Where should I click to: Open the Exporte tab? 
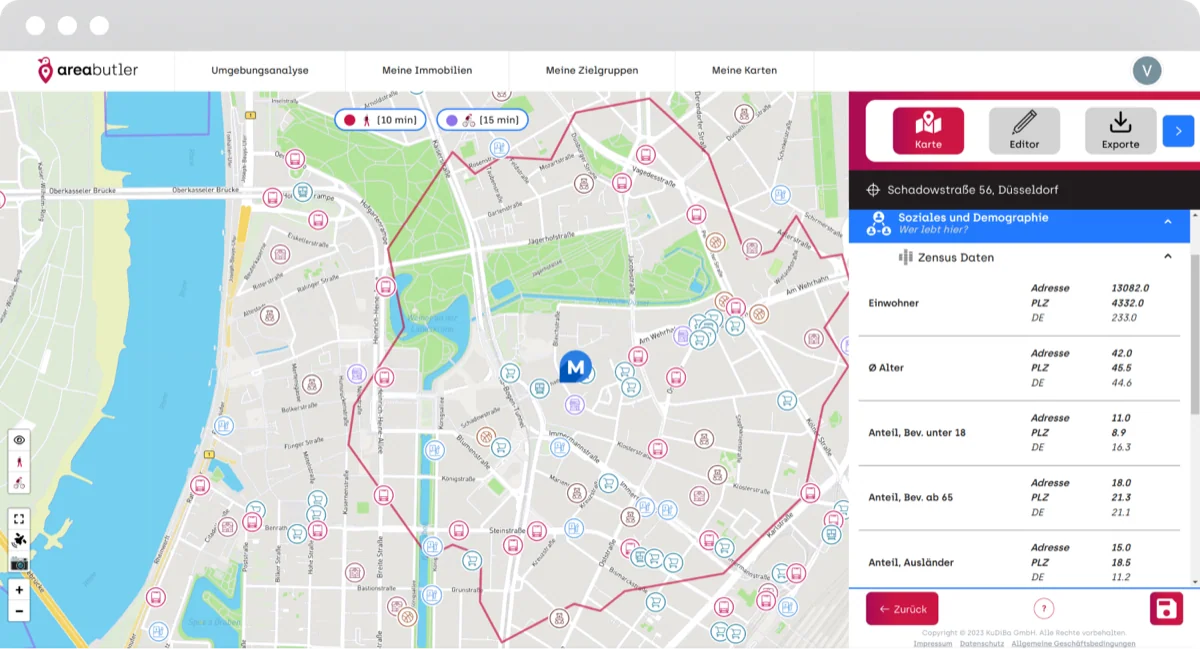point(1120,131)
